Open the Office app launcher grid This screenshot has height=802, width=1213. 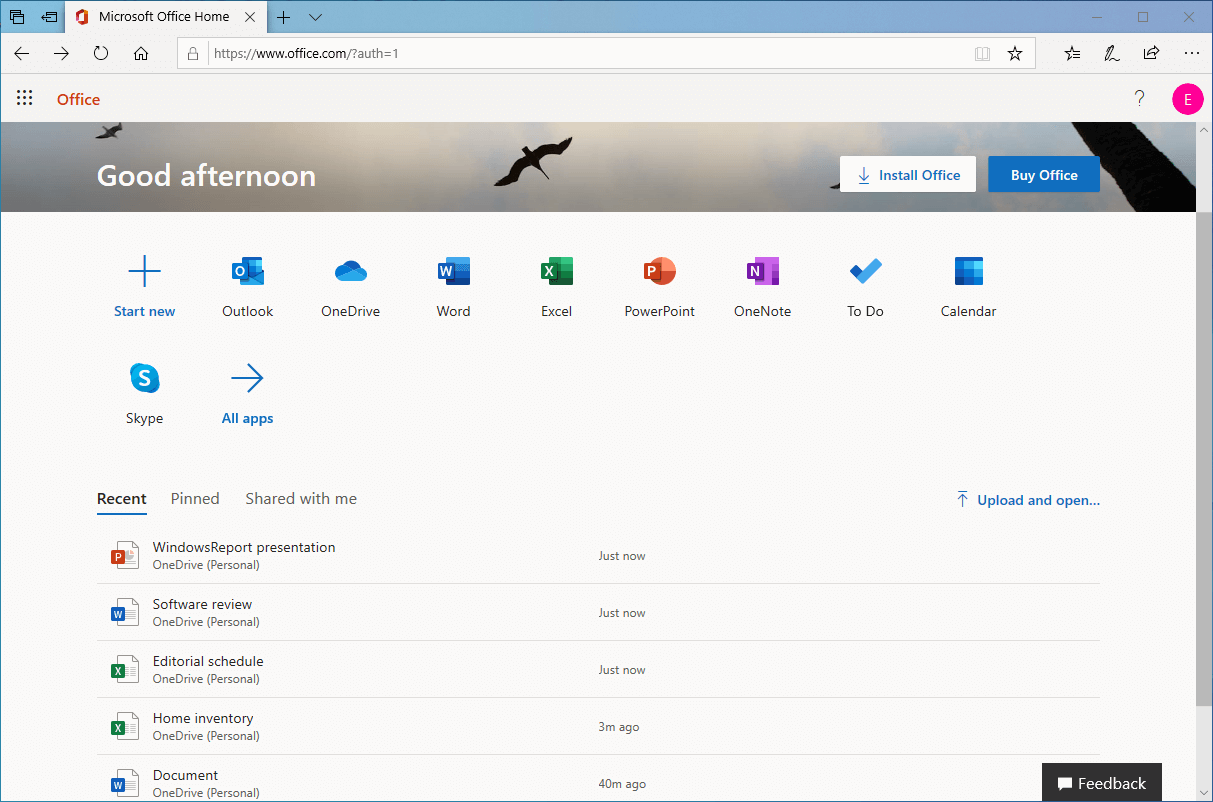[25, 98]
